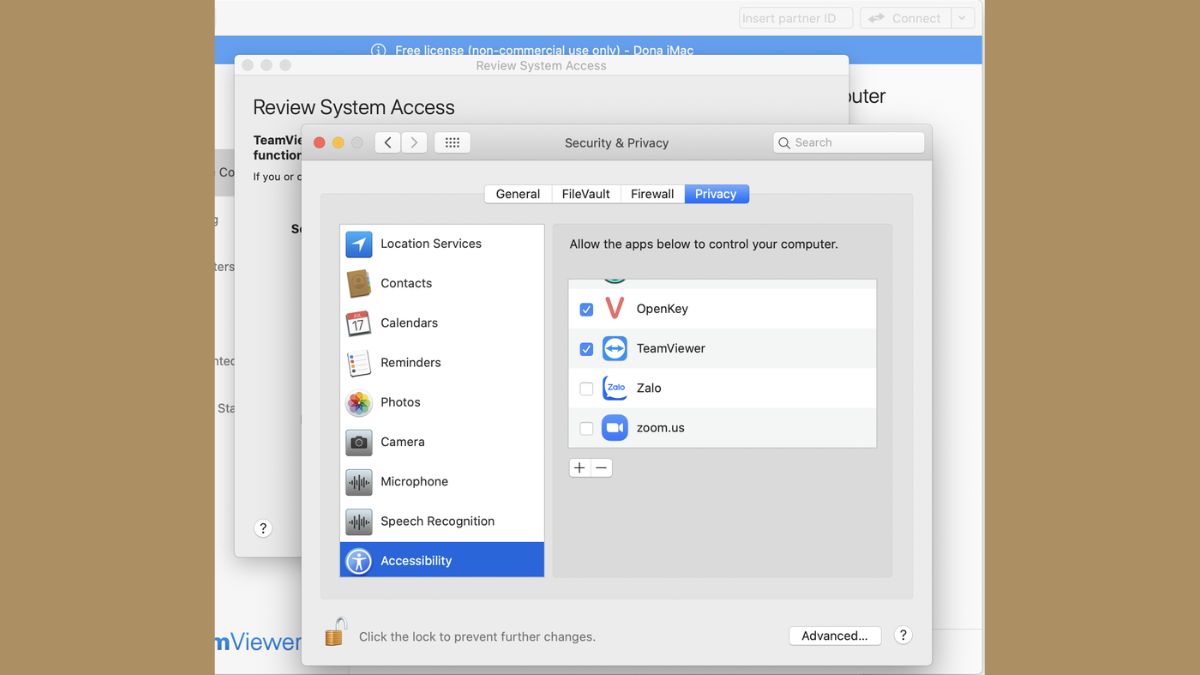Select Microphone in the privacy list
Screen dimensions: 1200x675
click(x=442, y=482)
